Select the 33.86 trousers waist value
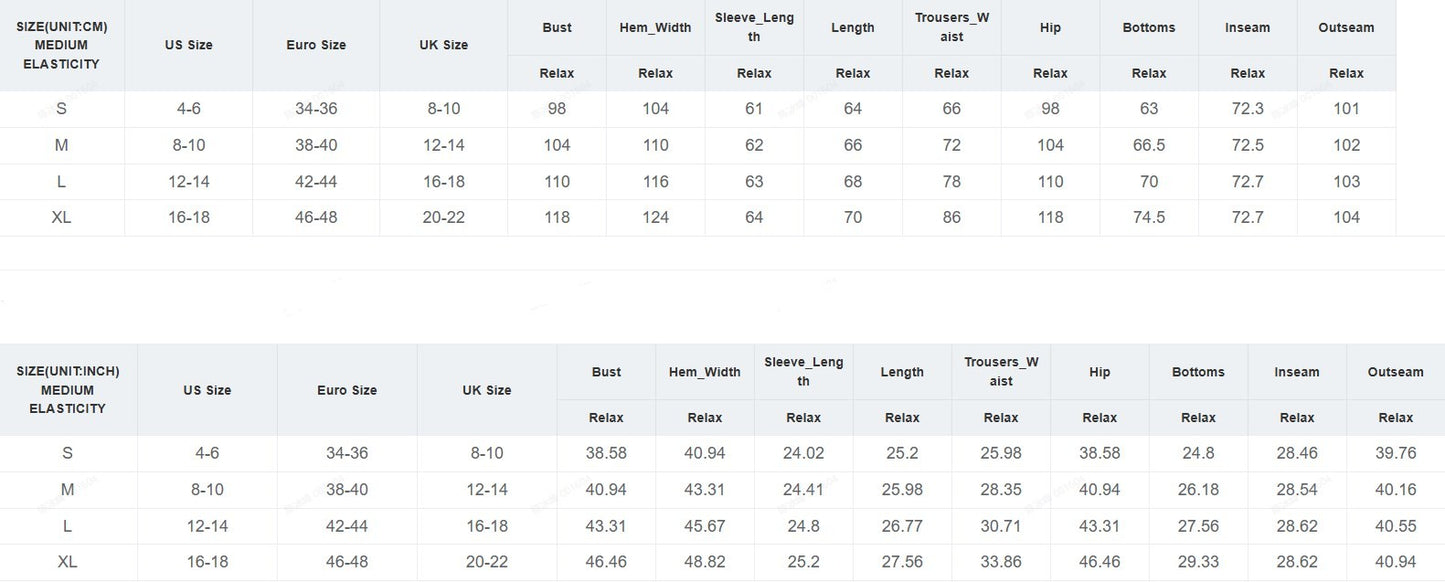The width and height of the screenshot is (1445, 582). 1001,562
